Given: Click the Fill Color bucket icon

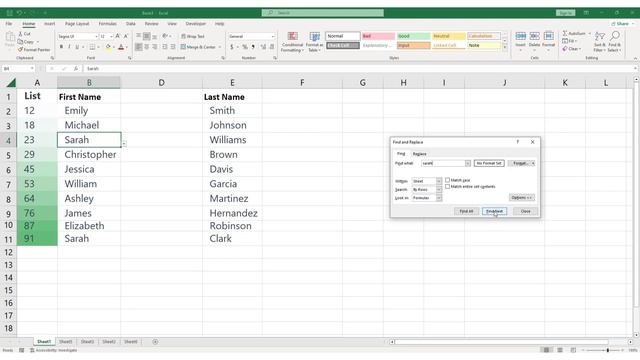Looking at the screenshot, I should (108, 47).
